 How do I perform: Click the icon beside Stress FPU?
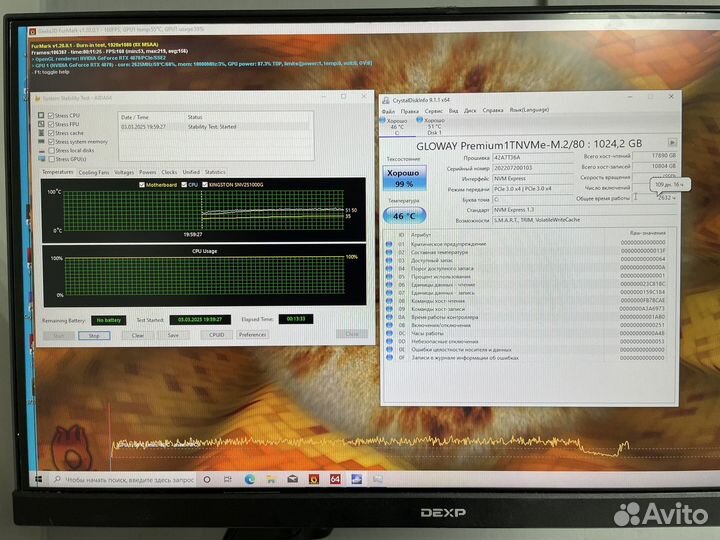(x=41, y=124)
